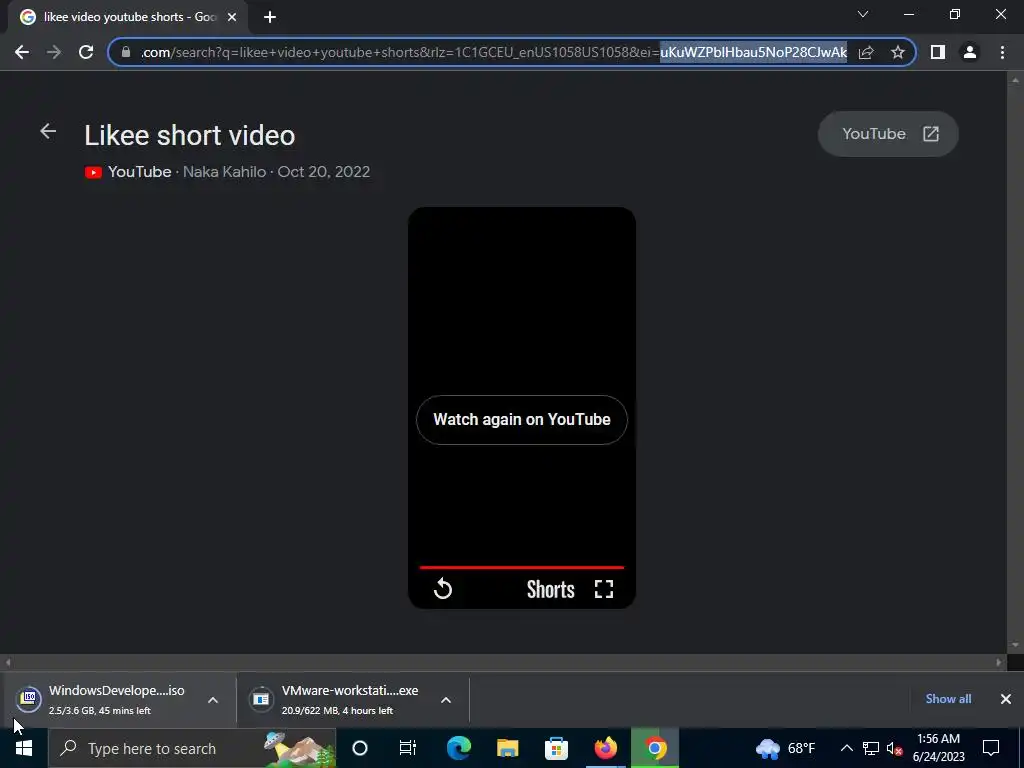Bookmark this page with the star icon
The image size is (1024, 768).
pos(898,52)
